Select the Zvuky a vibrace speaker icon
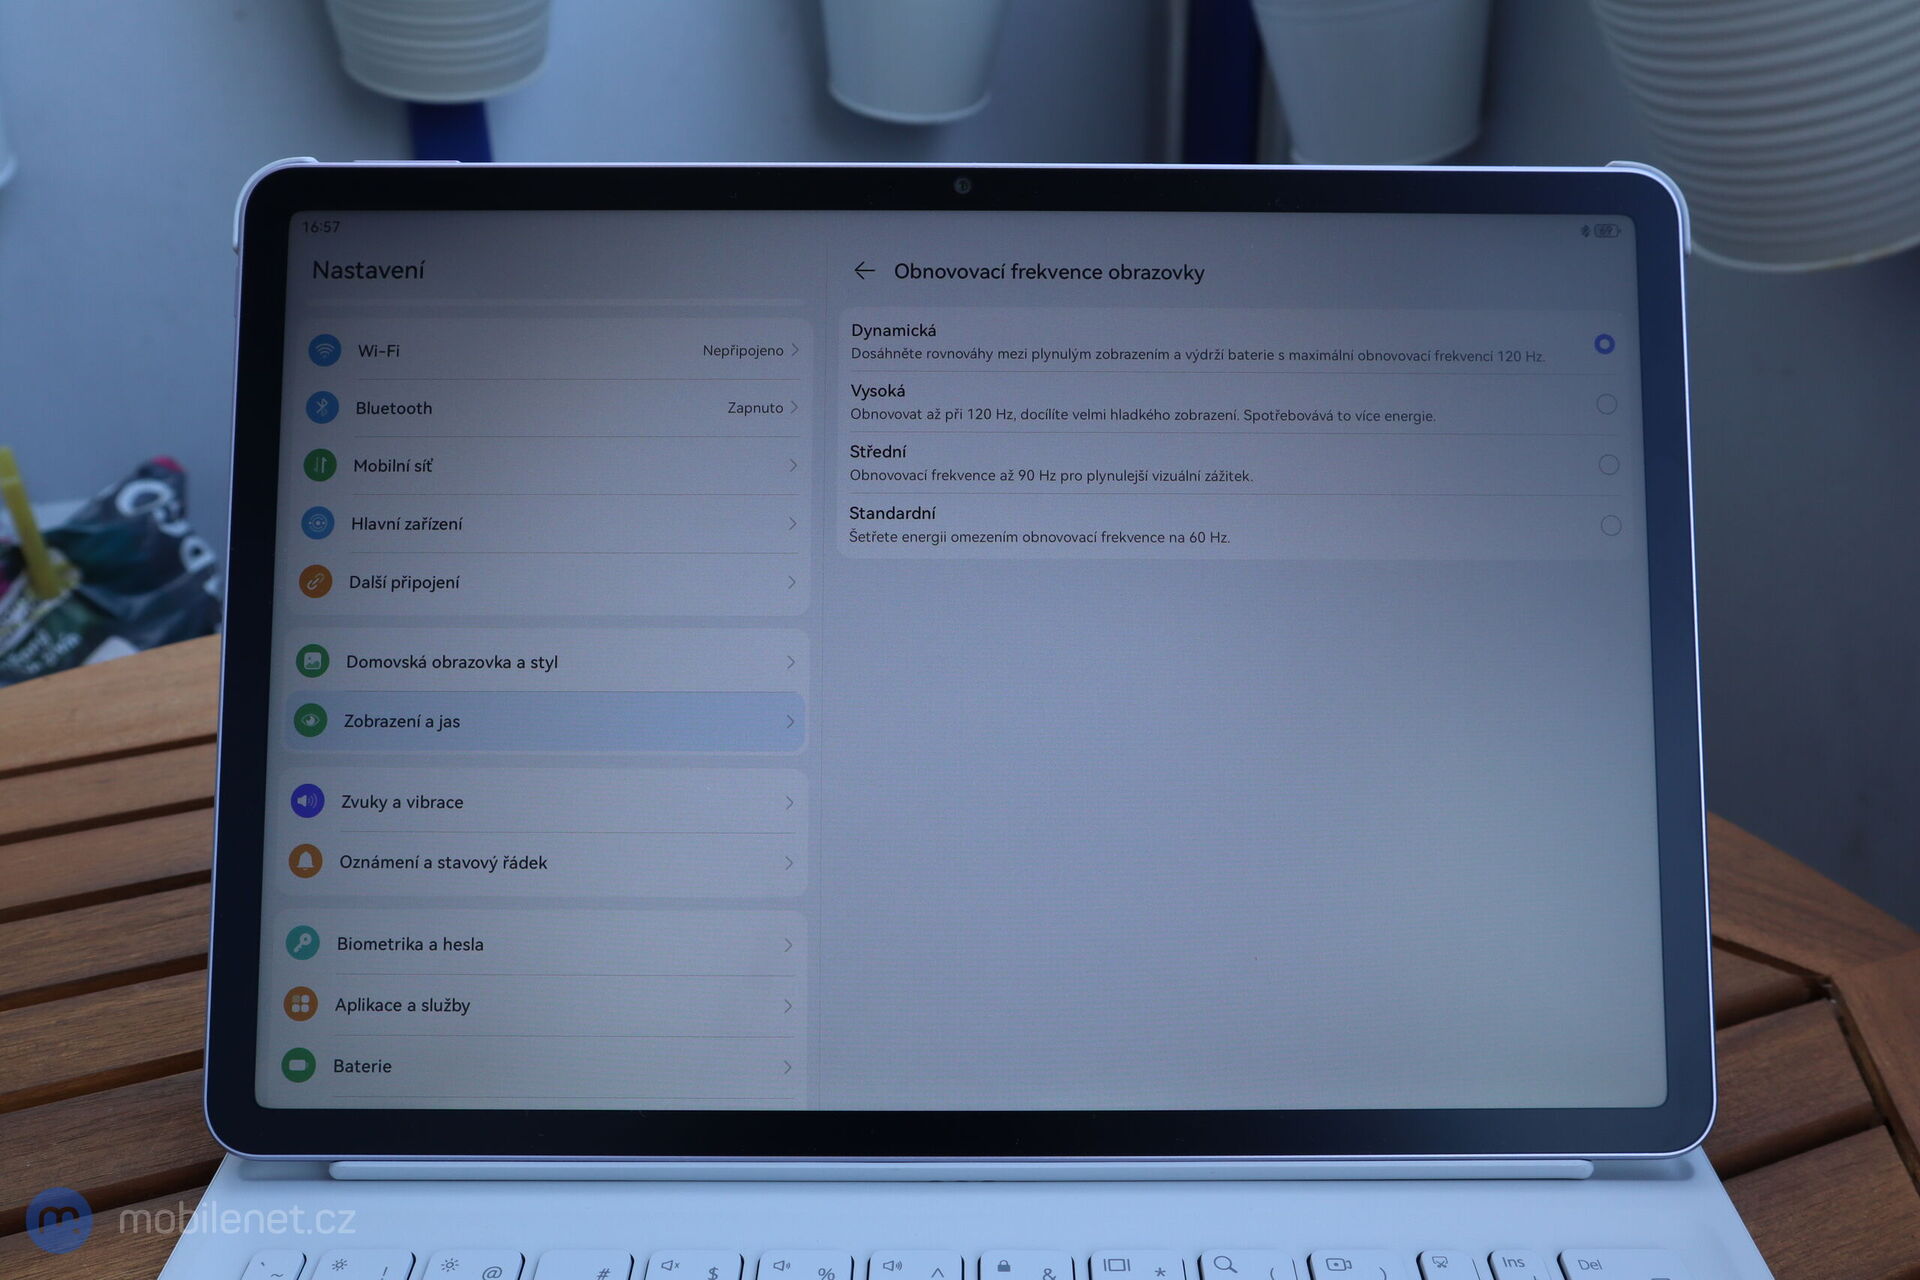Image resolution: width=1920 pixels, height=1280 pixels. (307, 801)
